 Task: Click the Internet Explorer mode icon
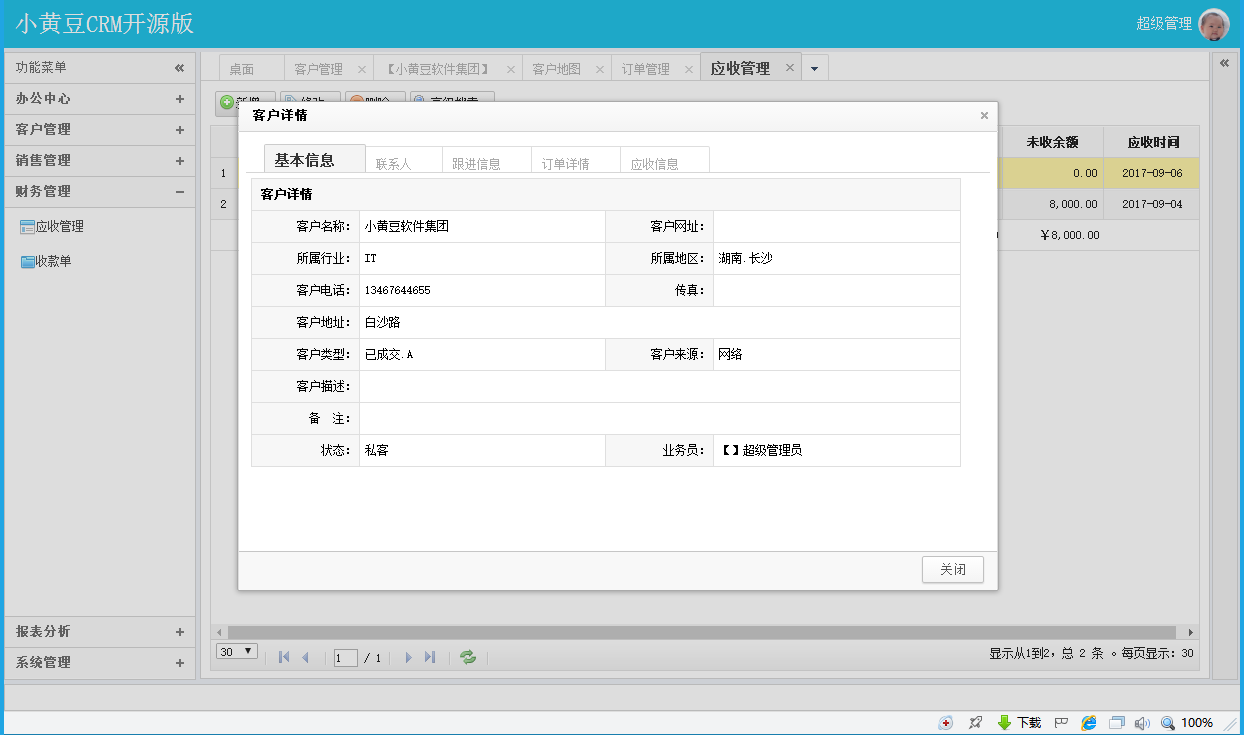[1089, 722]
